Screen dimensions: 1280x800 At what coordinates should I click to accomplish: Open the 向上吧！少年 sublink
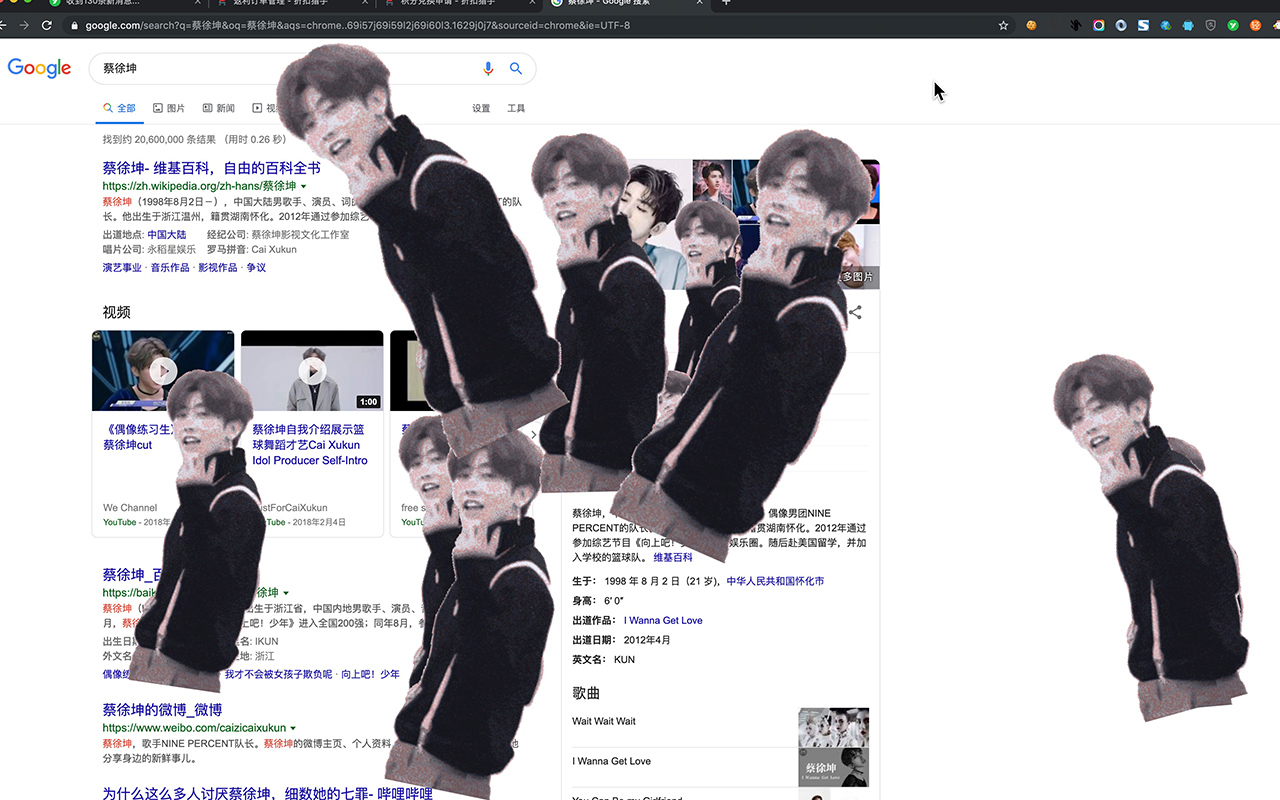370,675
